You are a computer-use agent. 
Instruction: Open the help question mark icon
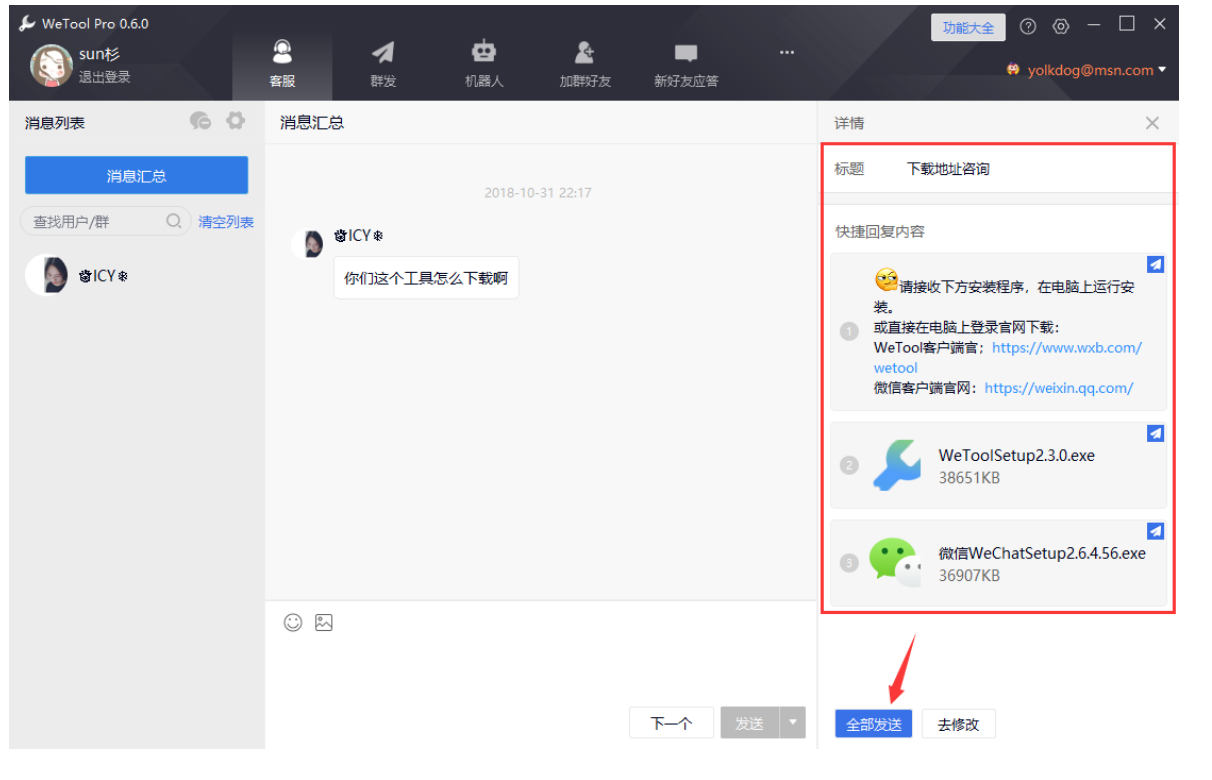coord(1028,27)
